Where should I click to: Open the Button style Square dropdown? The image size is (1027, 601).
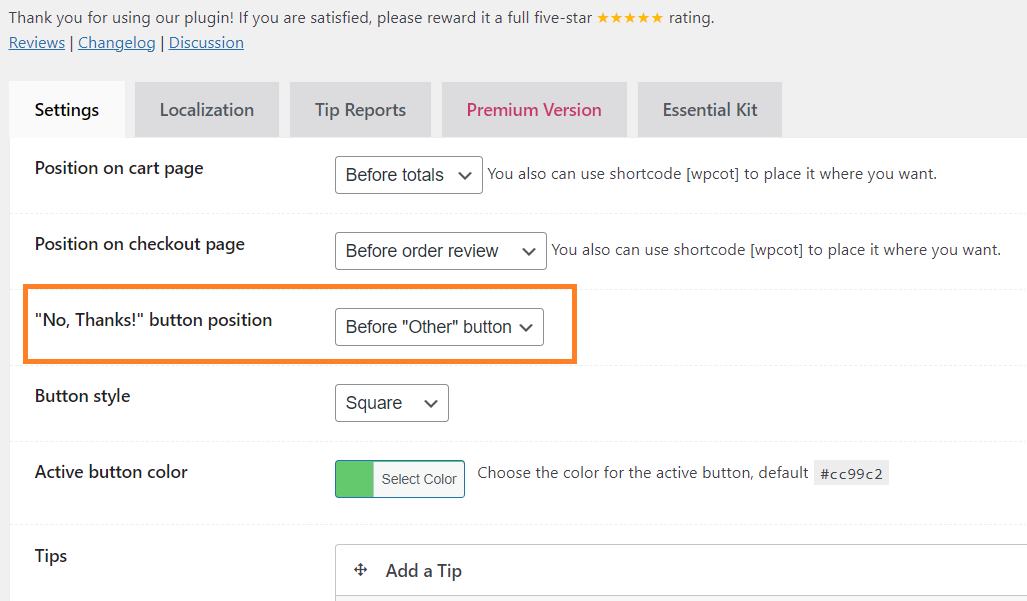392,403
